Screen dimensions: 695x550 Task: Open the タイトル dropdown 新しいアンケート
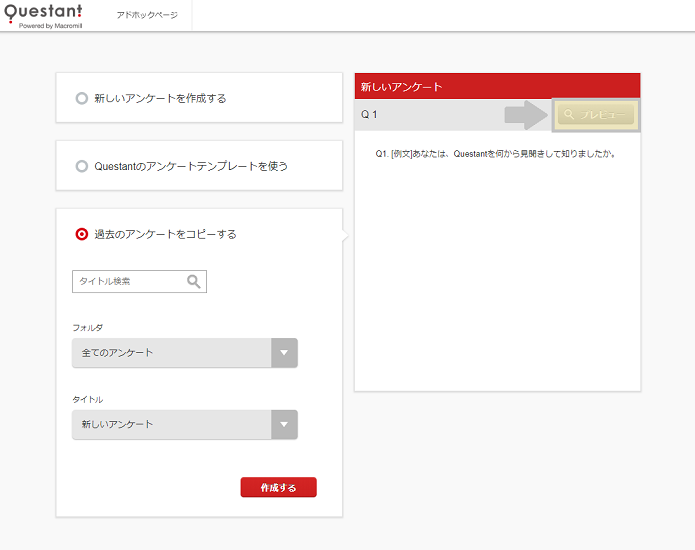[x=184, y=425]
